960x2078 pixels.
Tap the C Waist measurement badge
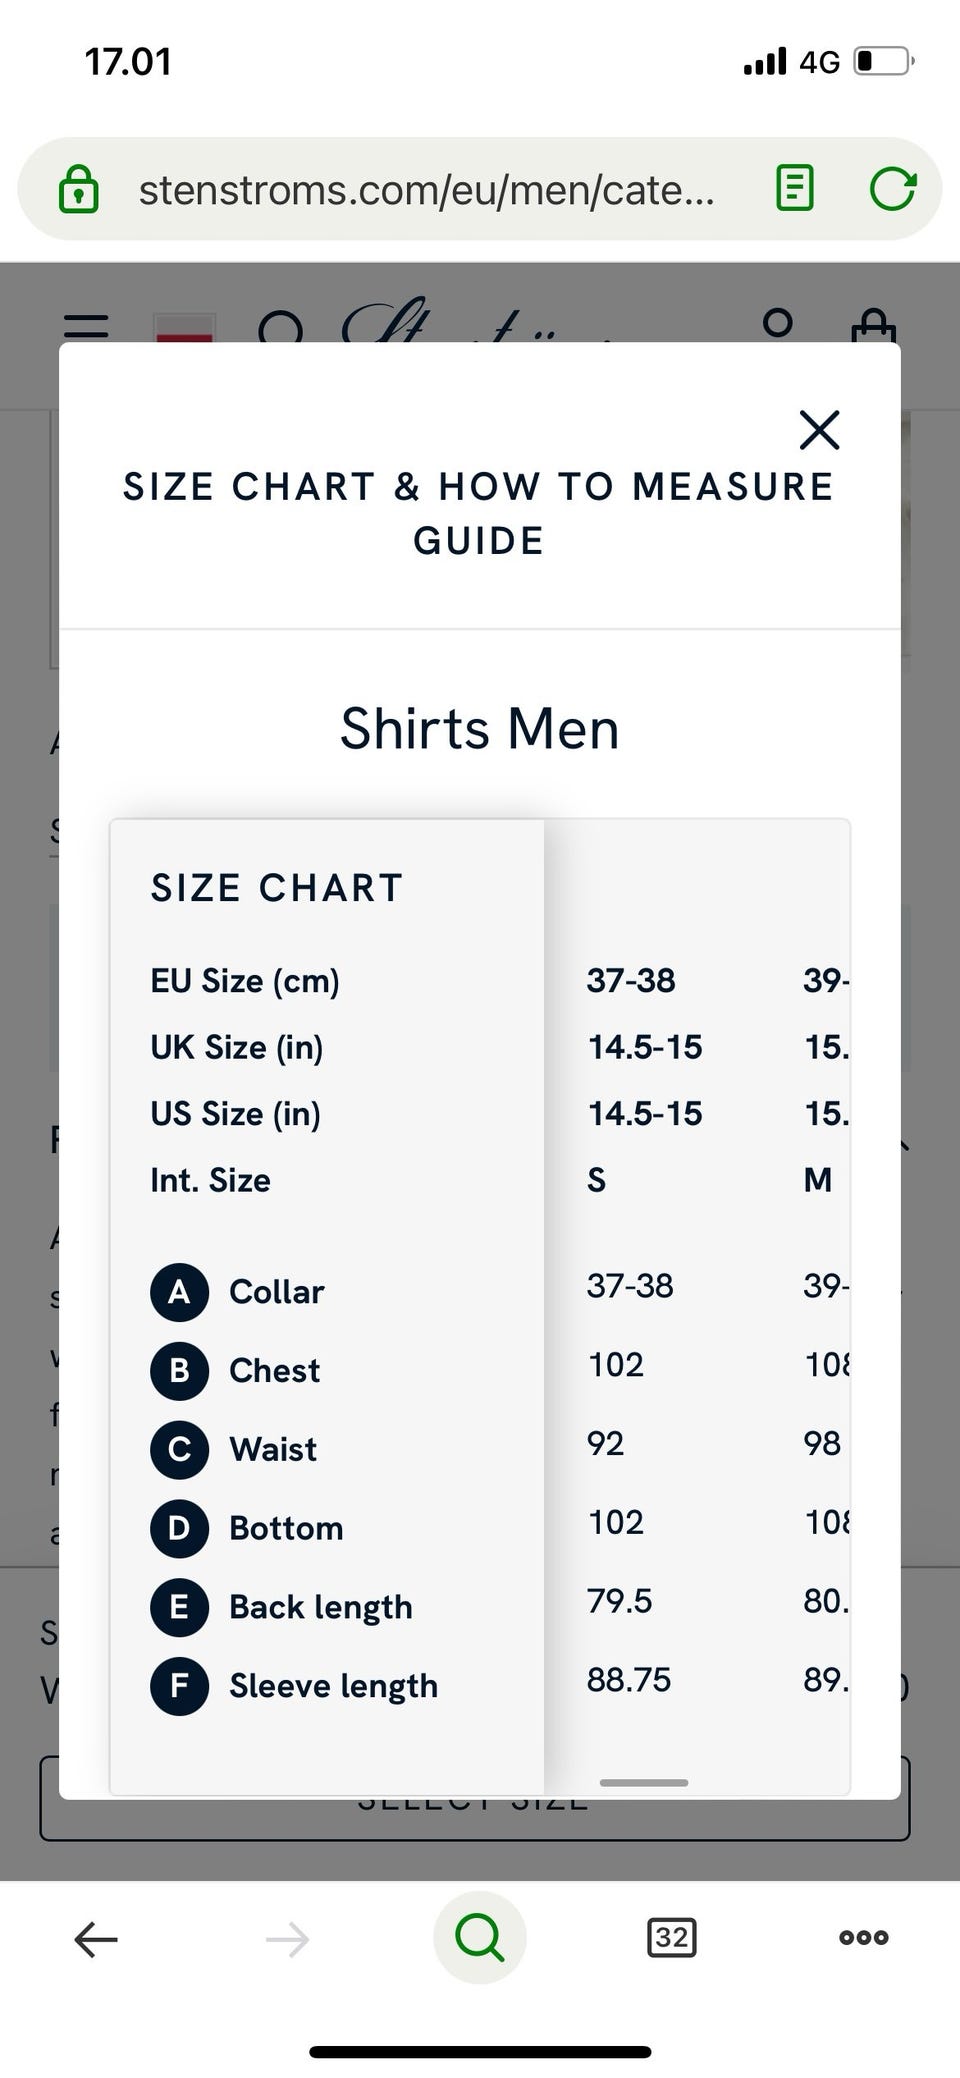[180, 1450]
